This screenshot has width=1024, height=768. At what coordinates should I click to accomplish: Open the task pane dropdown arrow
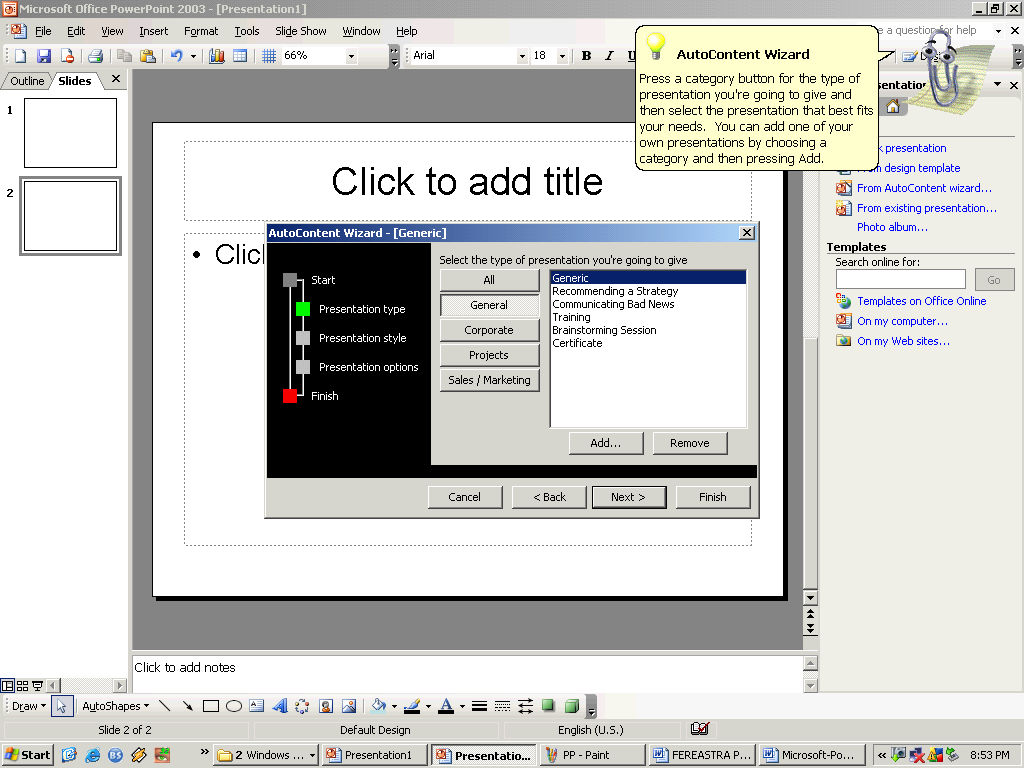pyautogui.click(x=997, y=84)
